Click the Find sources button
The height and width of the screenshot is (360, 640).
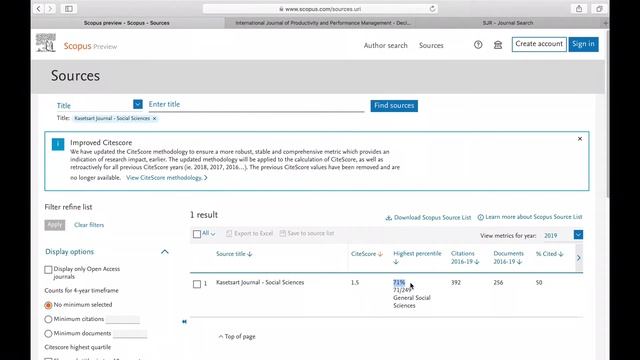pos(394,106)
